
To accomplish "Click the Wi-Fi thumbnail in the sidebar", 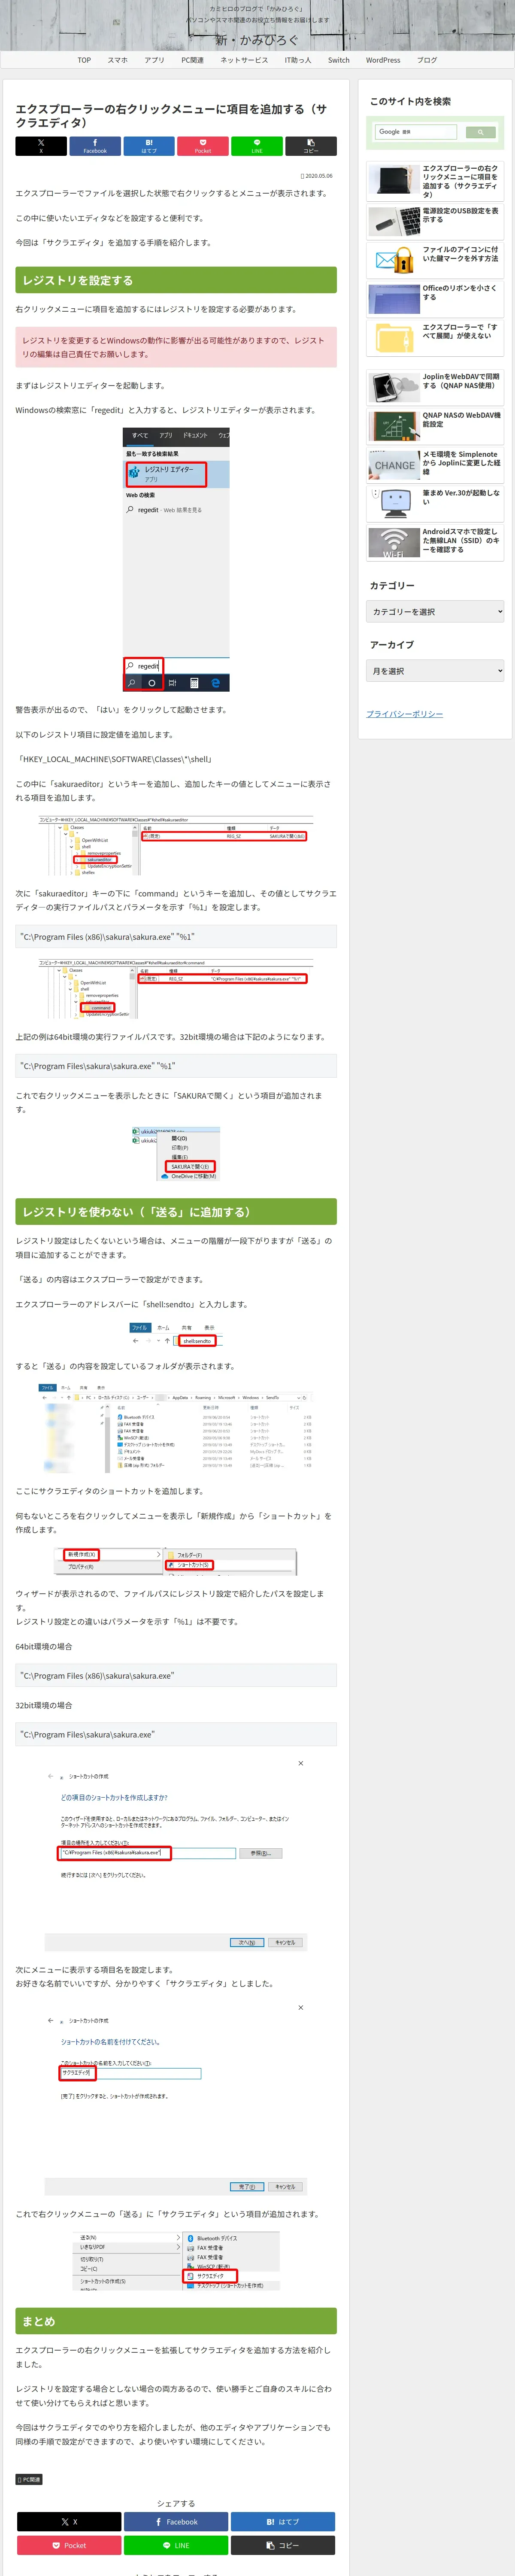I will click(394, 543).
